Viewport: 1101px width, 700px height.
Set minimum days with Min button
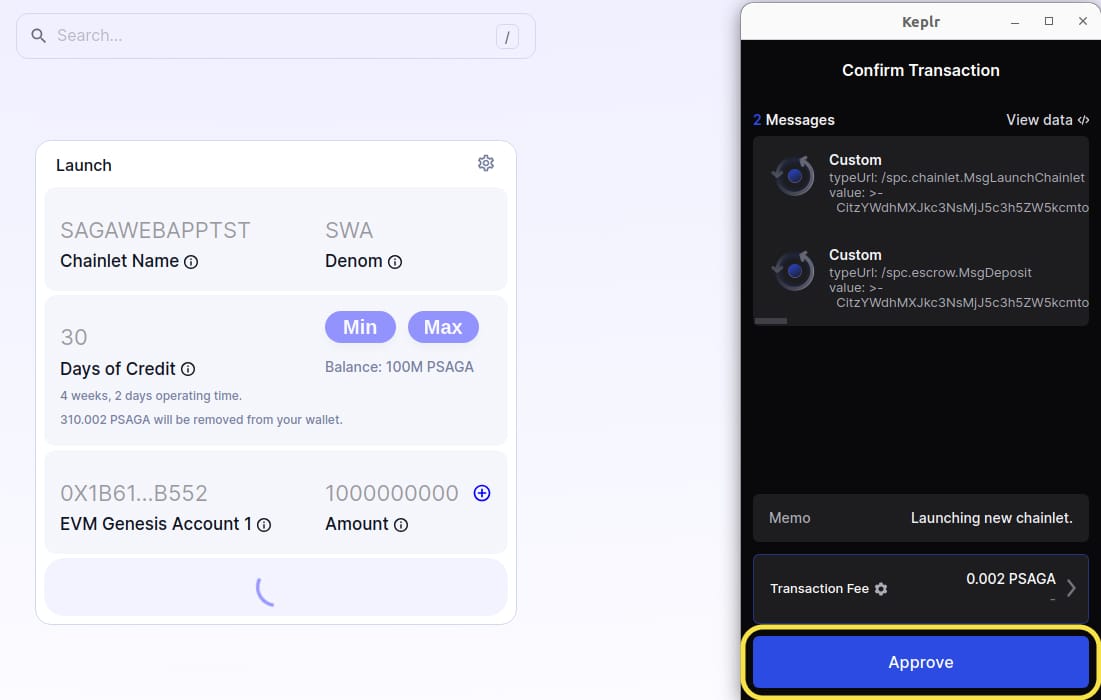coord(360,327)
